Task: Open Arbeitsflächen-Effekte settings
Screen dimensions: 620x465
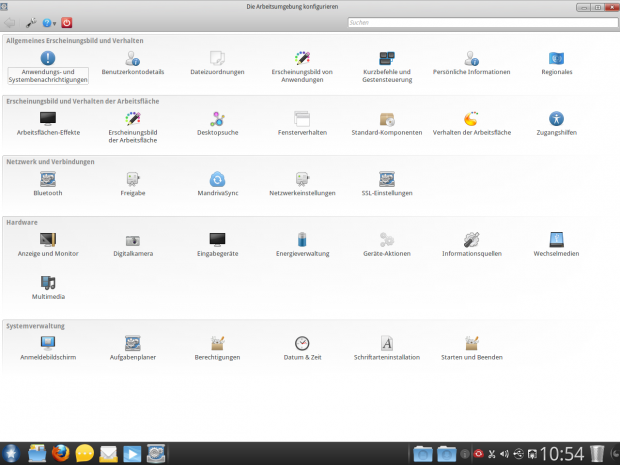Action: pos(48,123)
